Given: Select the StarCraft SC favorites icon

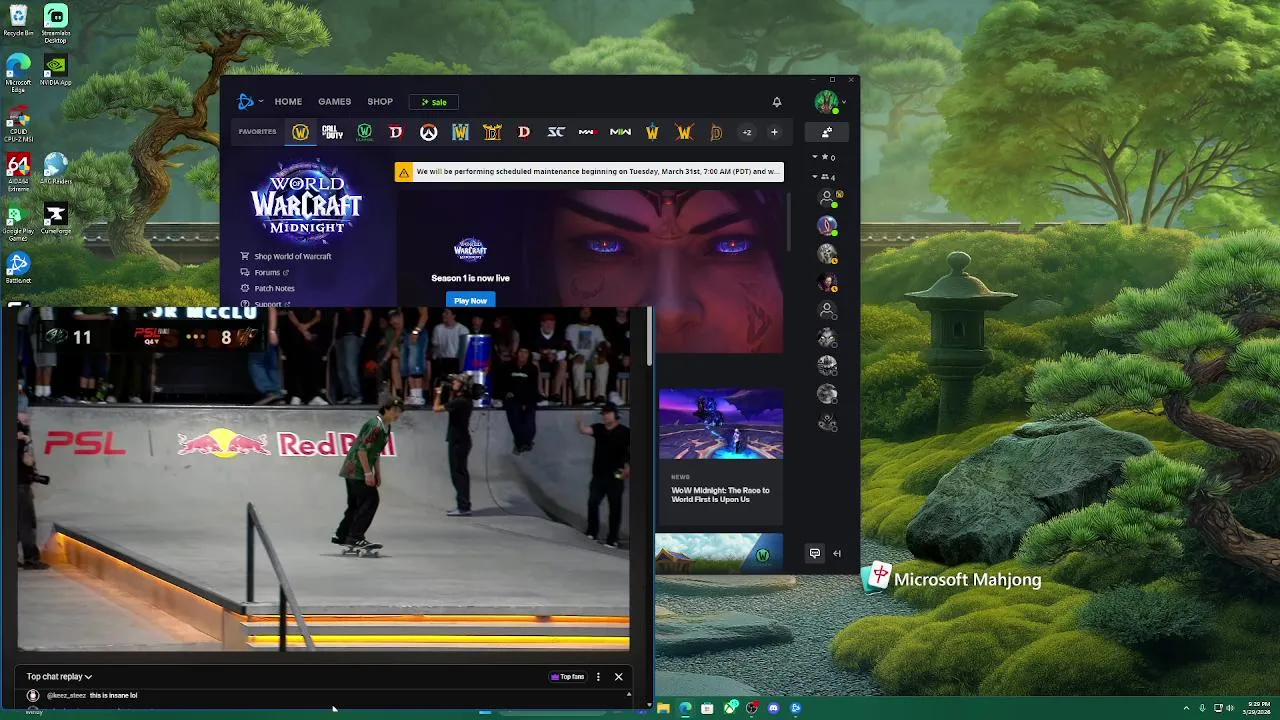Looking at the screenshot, I should [556, 132].
